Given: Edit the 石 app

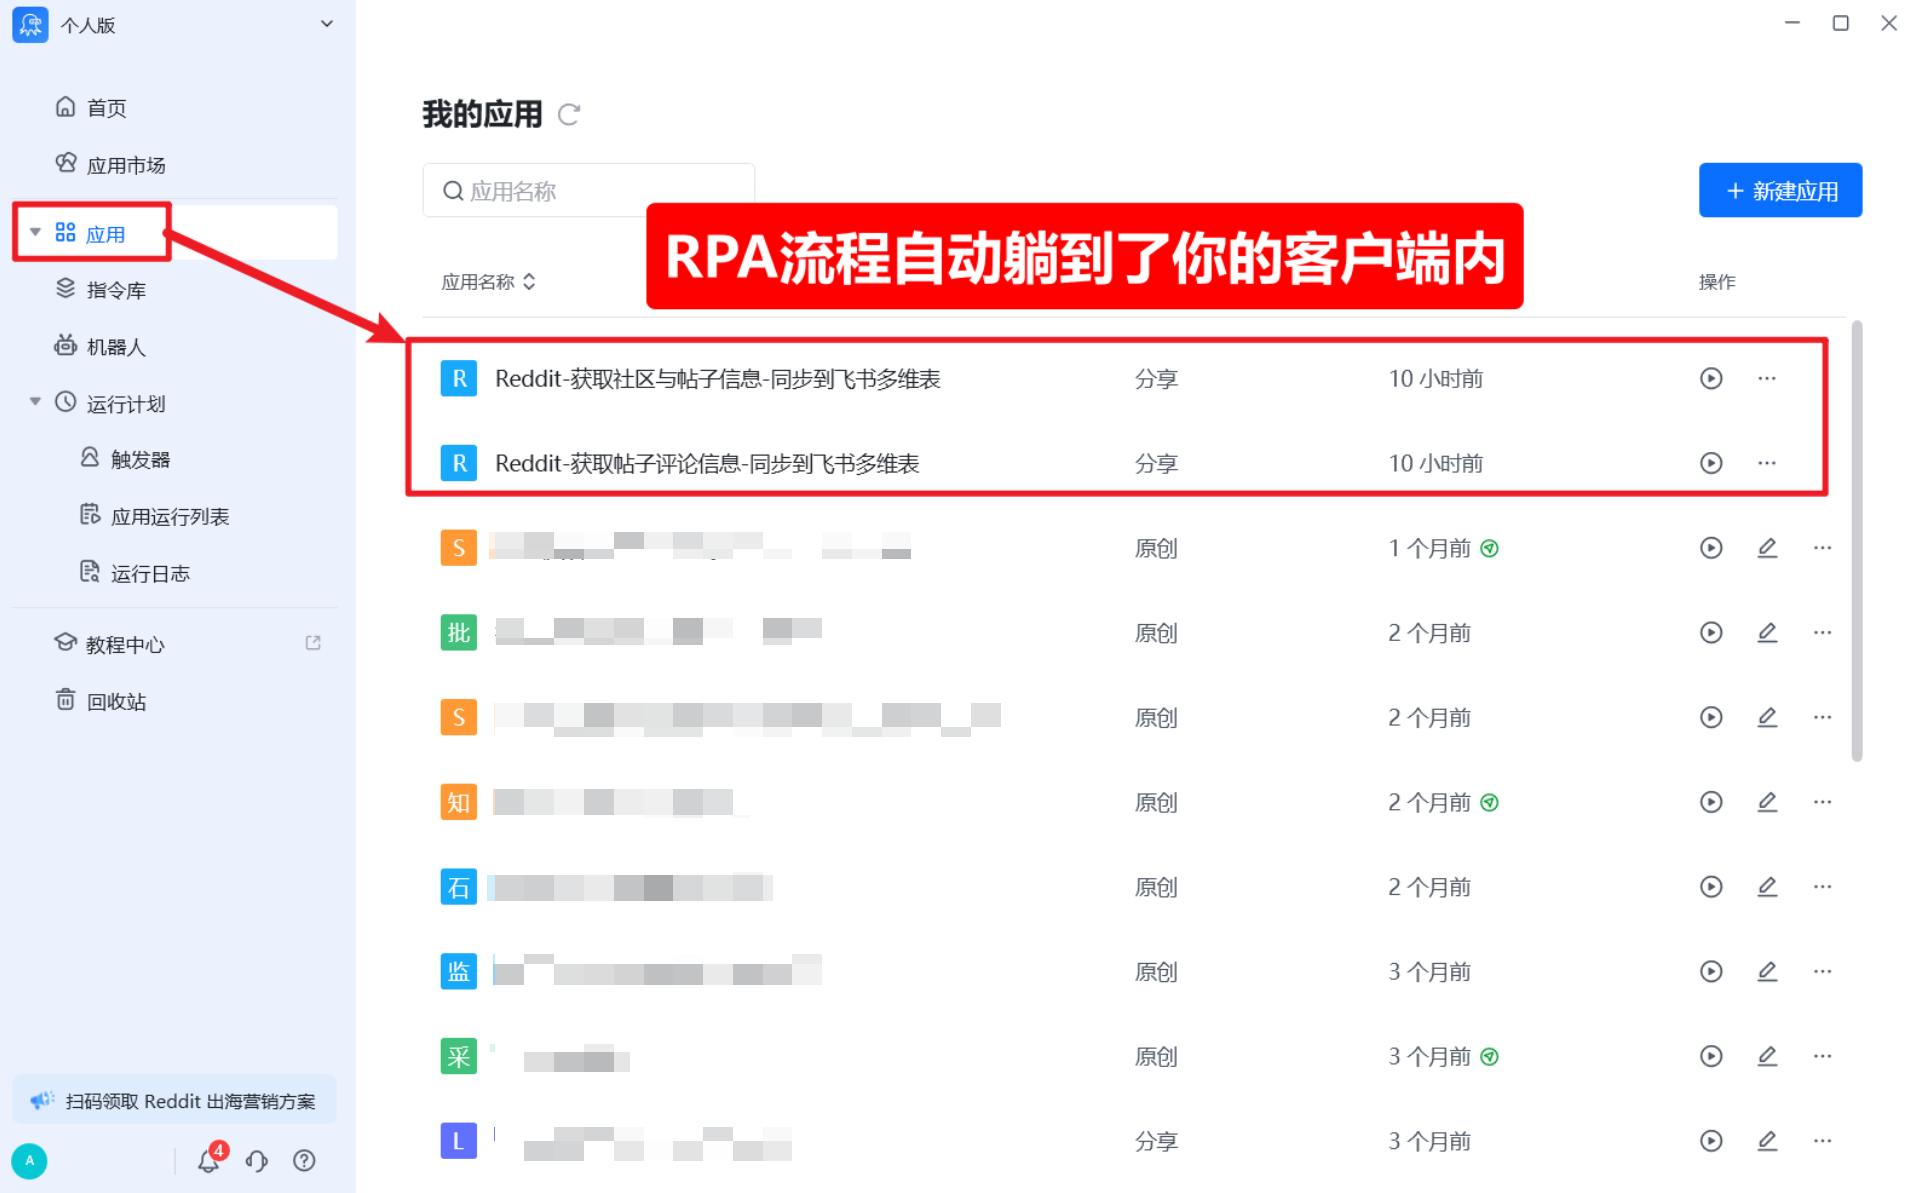Looking at the screenshot, I should tap(1767, 887).
